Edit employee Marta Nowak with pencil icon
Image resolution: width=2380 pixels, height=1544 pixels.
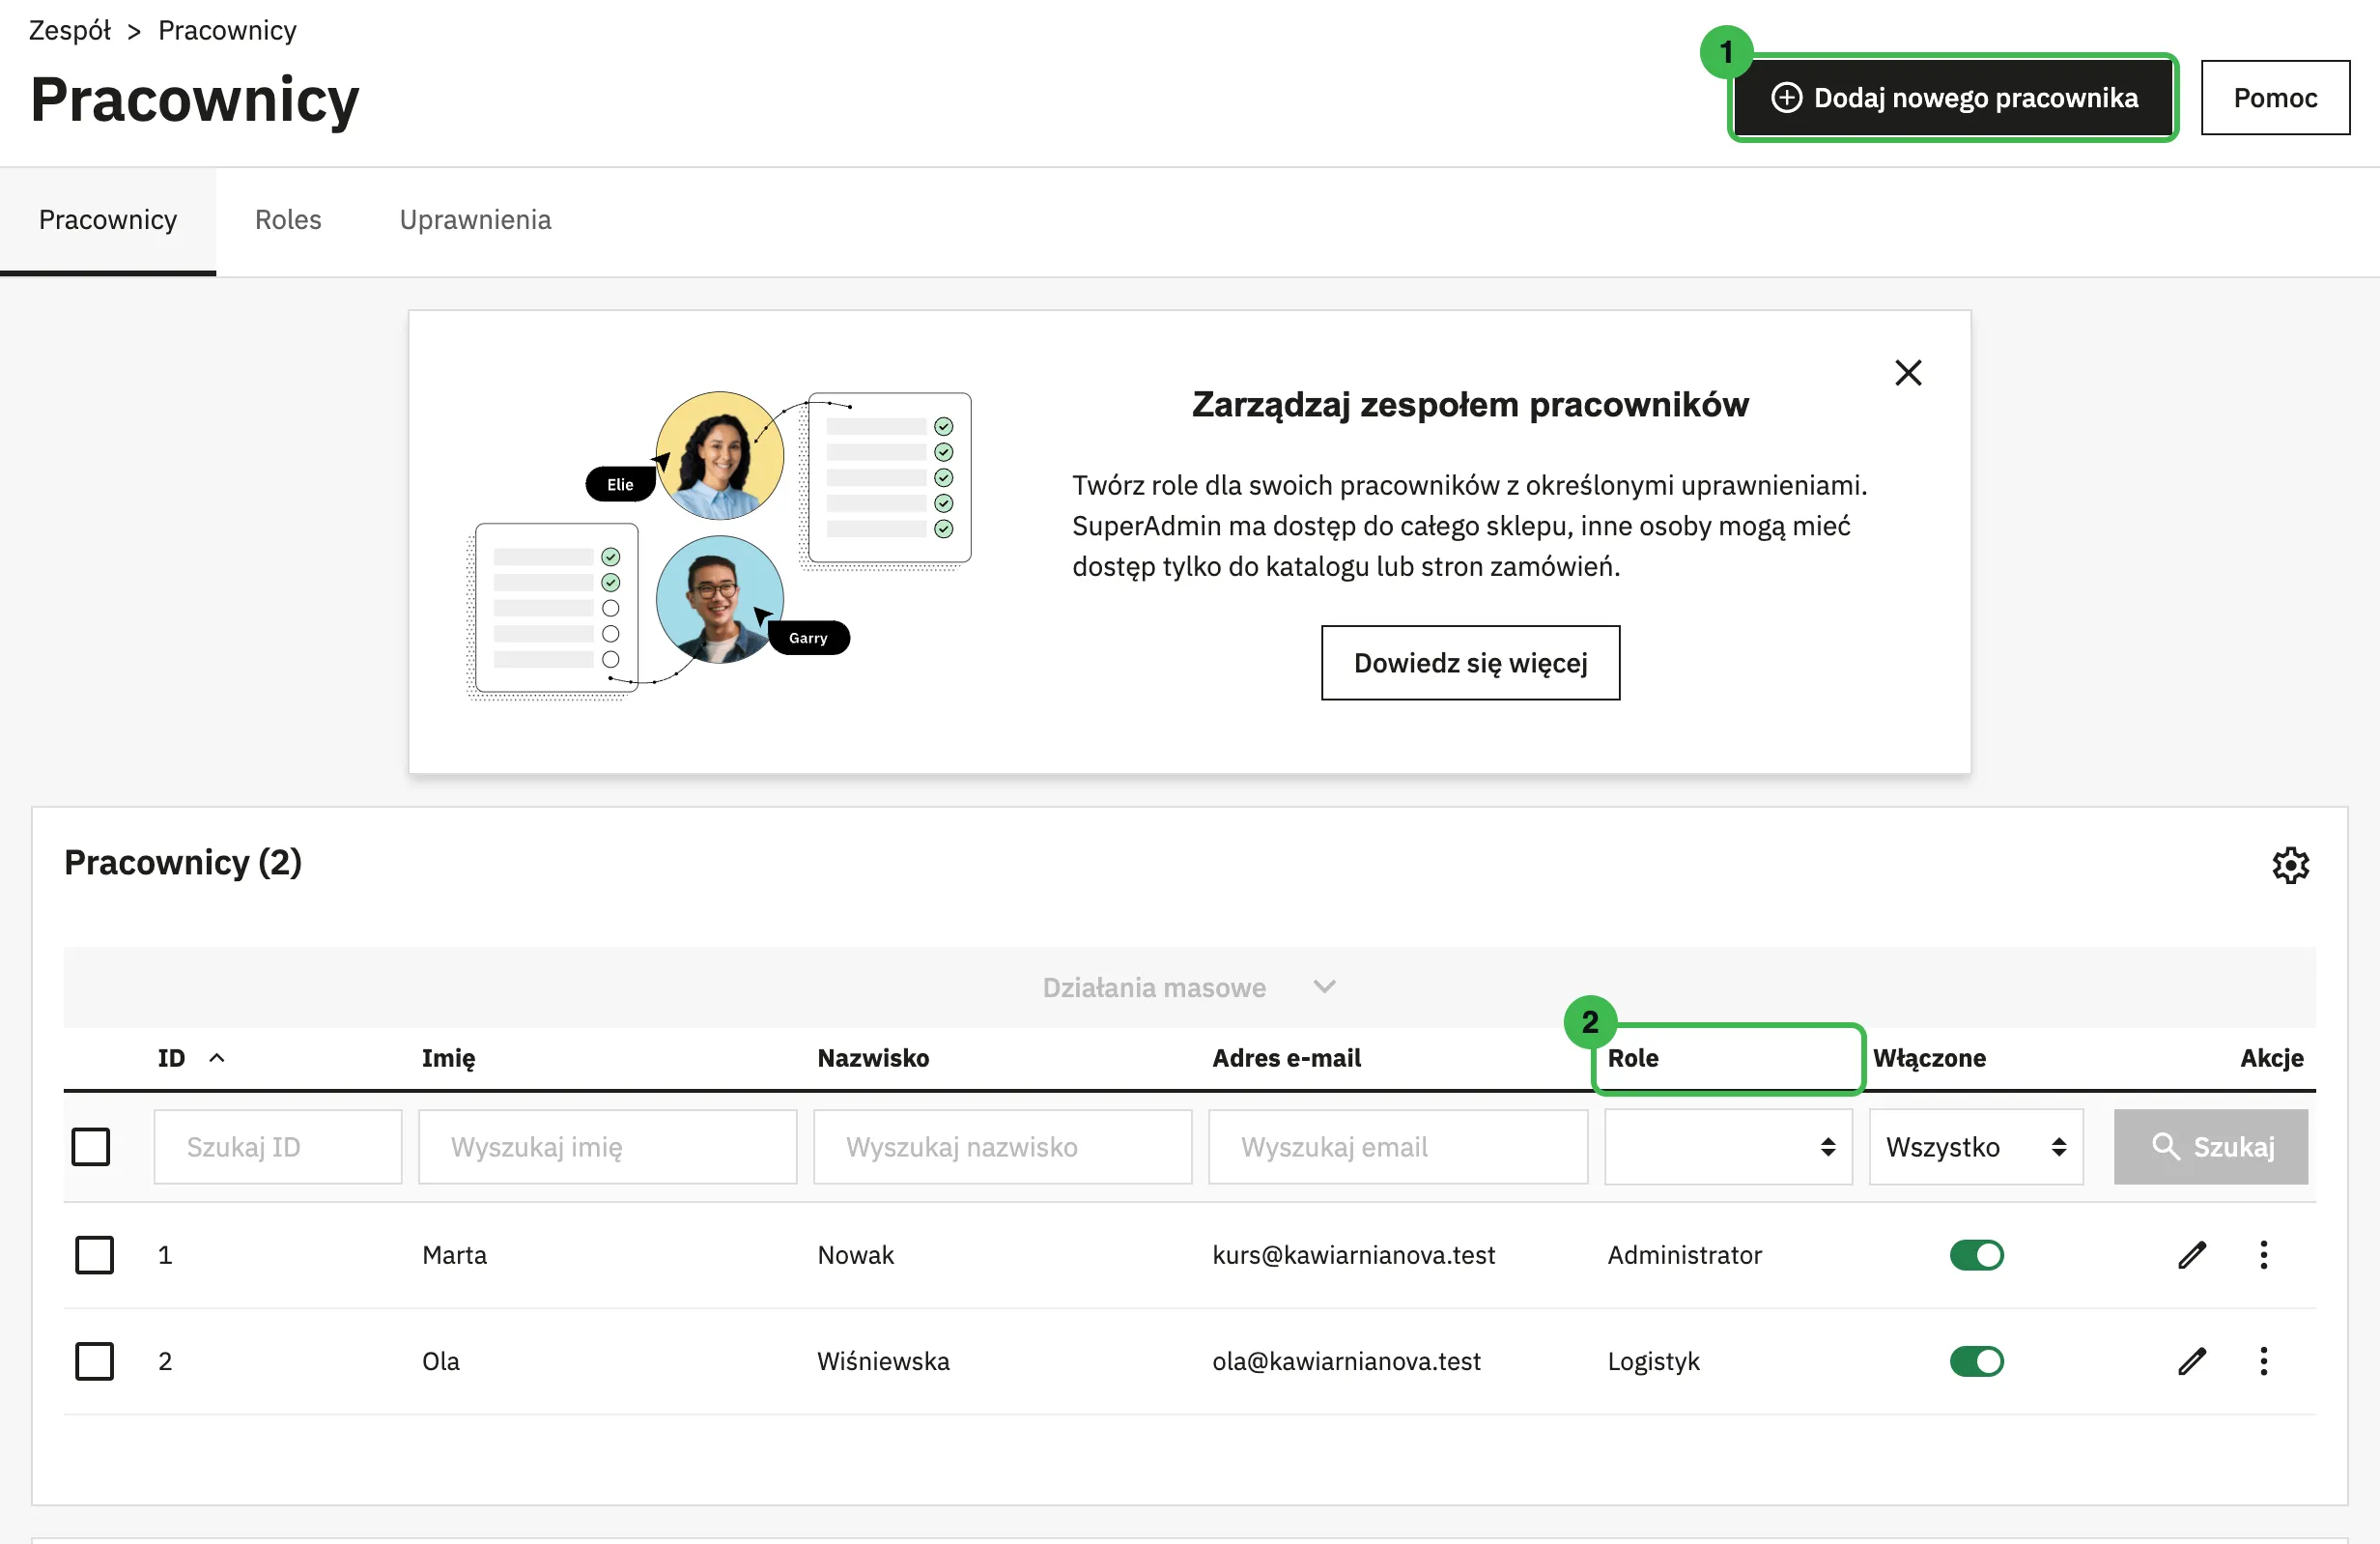pyautogui.click(x=2192, y=1255)
